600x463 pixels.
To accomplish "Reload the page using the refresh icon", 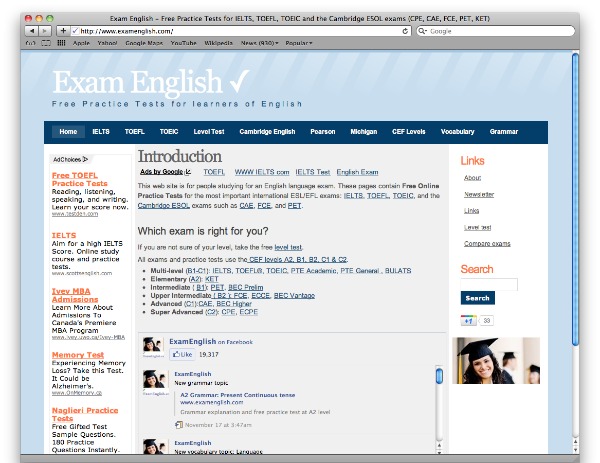I will 405,31.
